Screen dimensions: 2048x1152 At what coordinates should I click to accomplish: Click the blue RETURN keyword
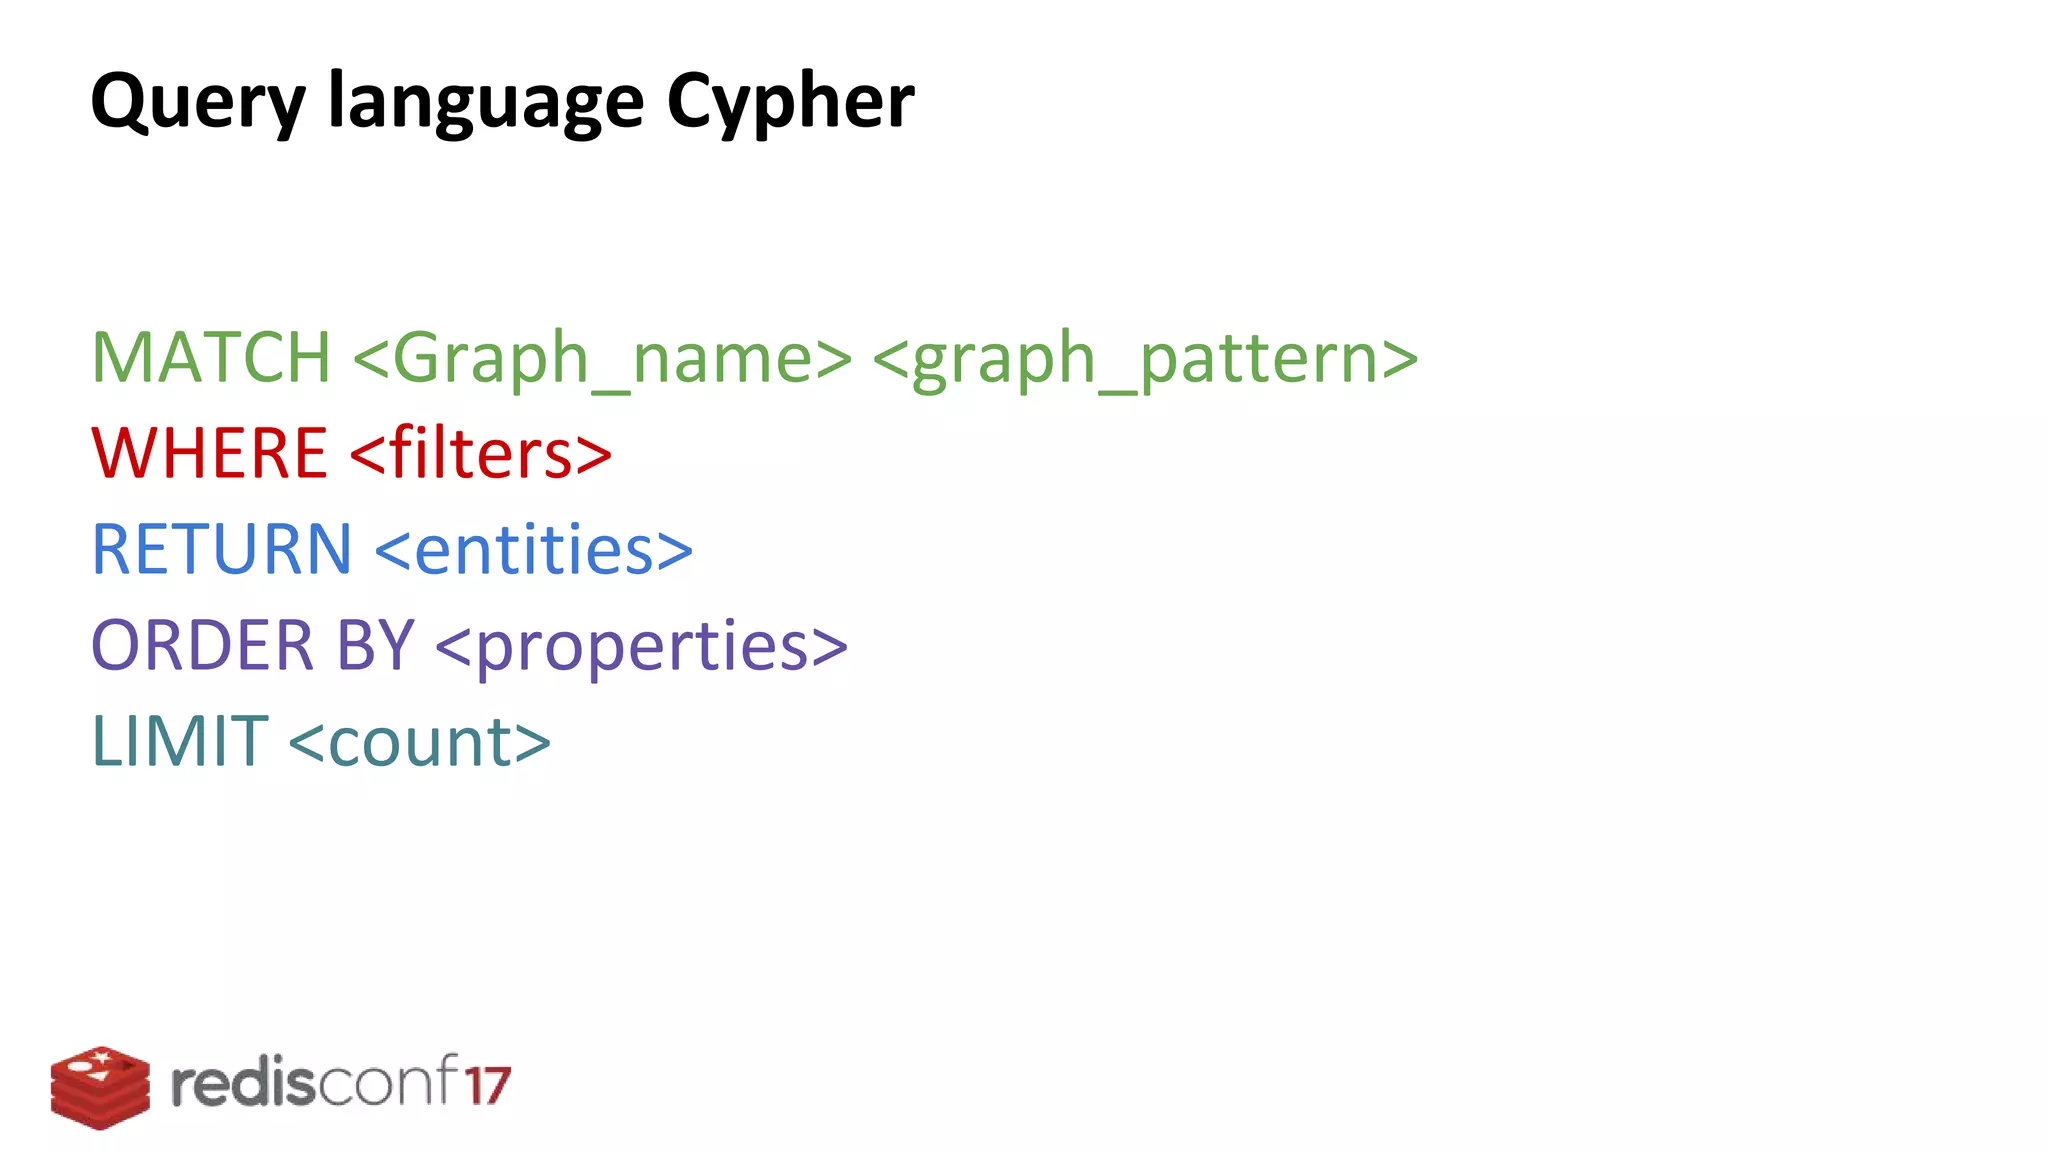point(221,549)
